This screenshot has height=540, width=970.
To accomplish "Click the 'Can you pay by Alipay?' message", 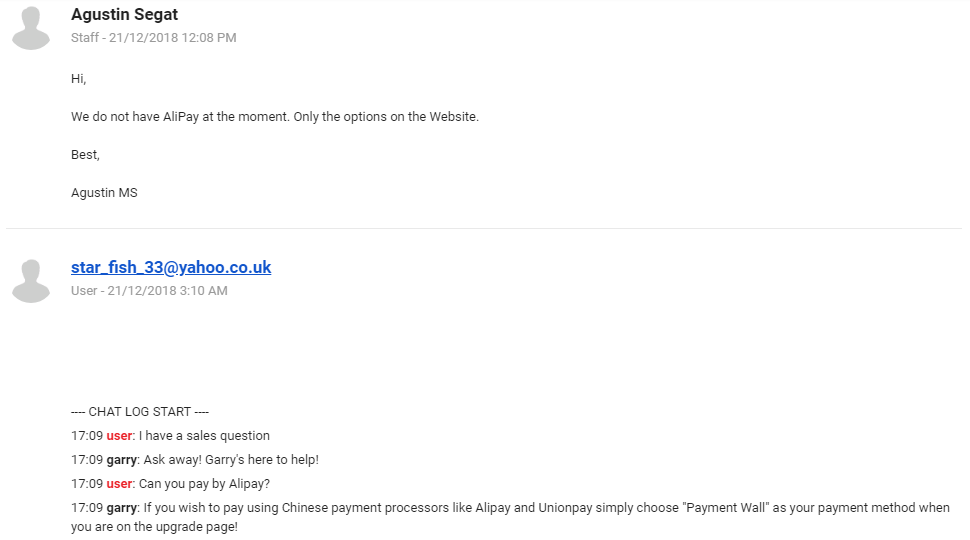I will tap(205, 484).
